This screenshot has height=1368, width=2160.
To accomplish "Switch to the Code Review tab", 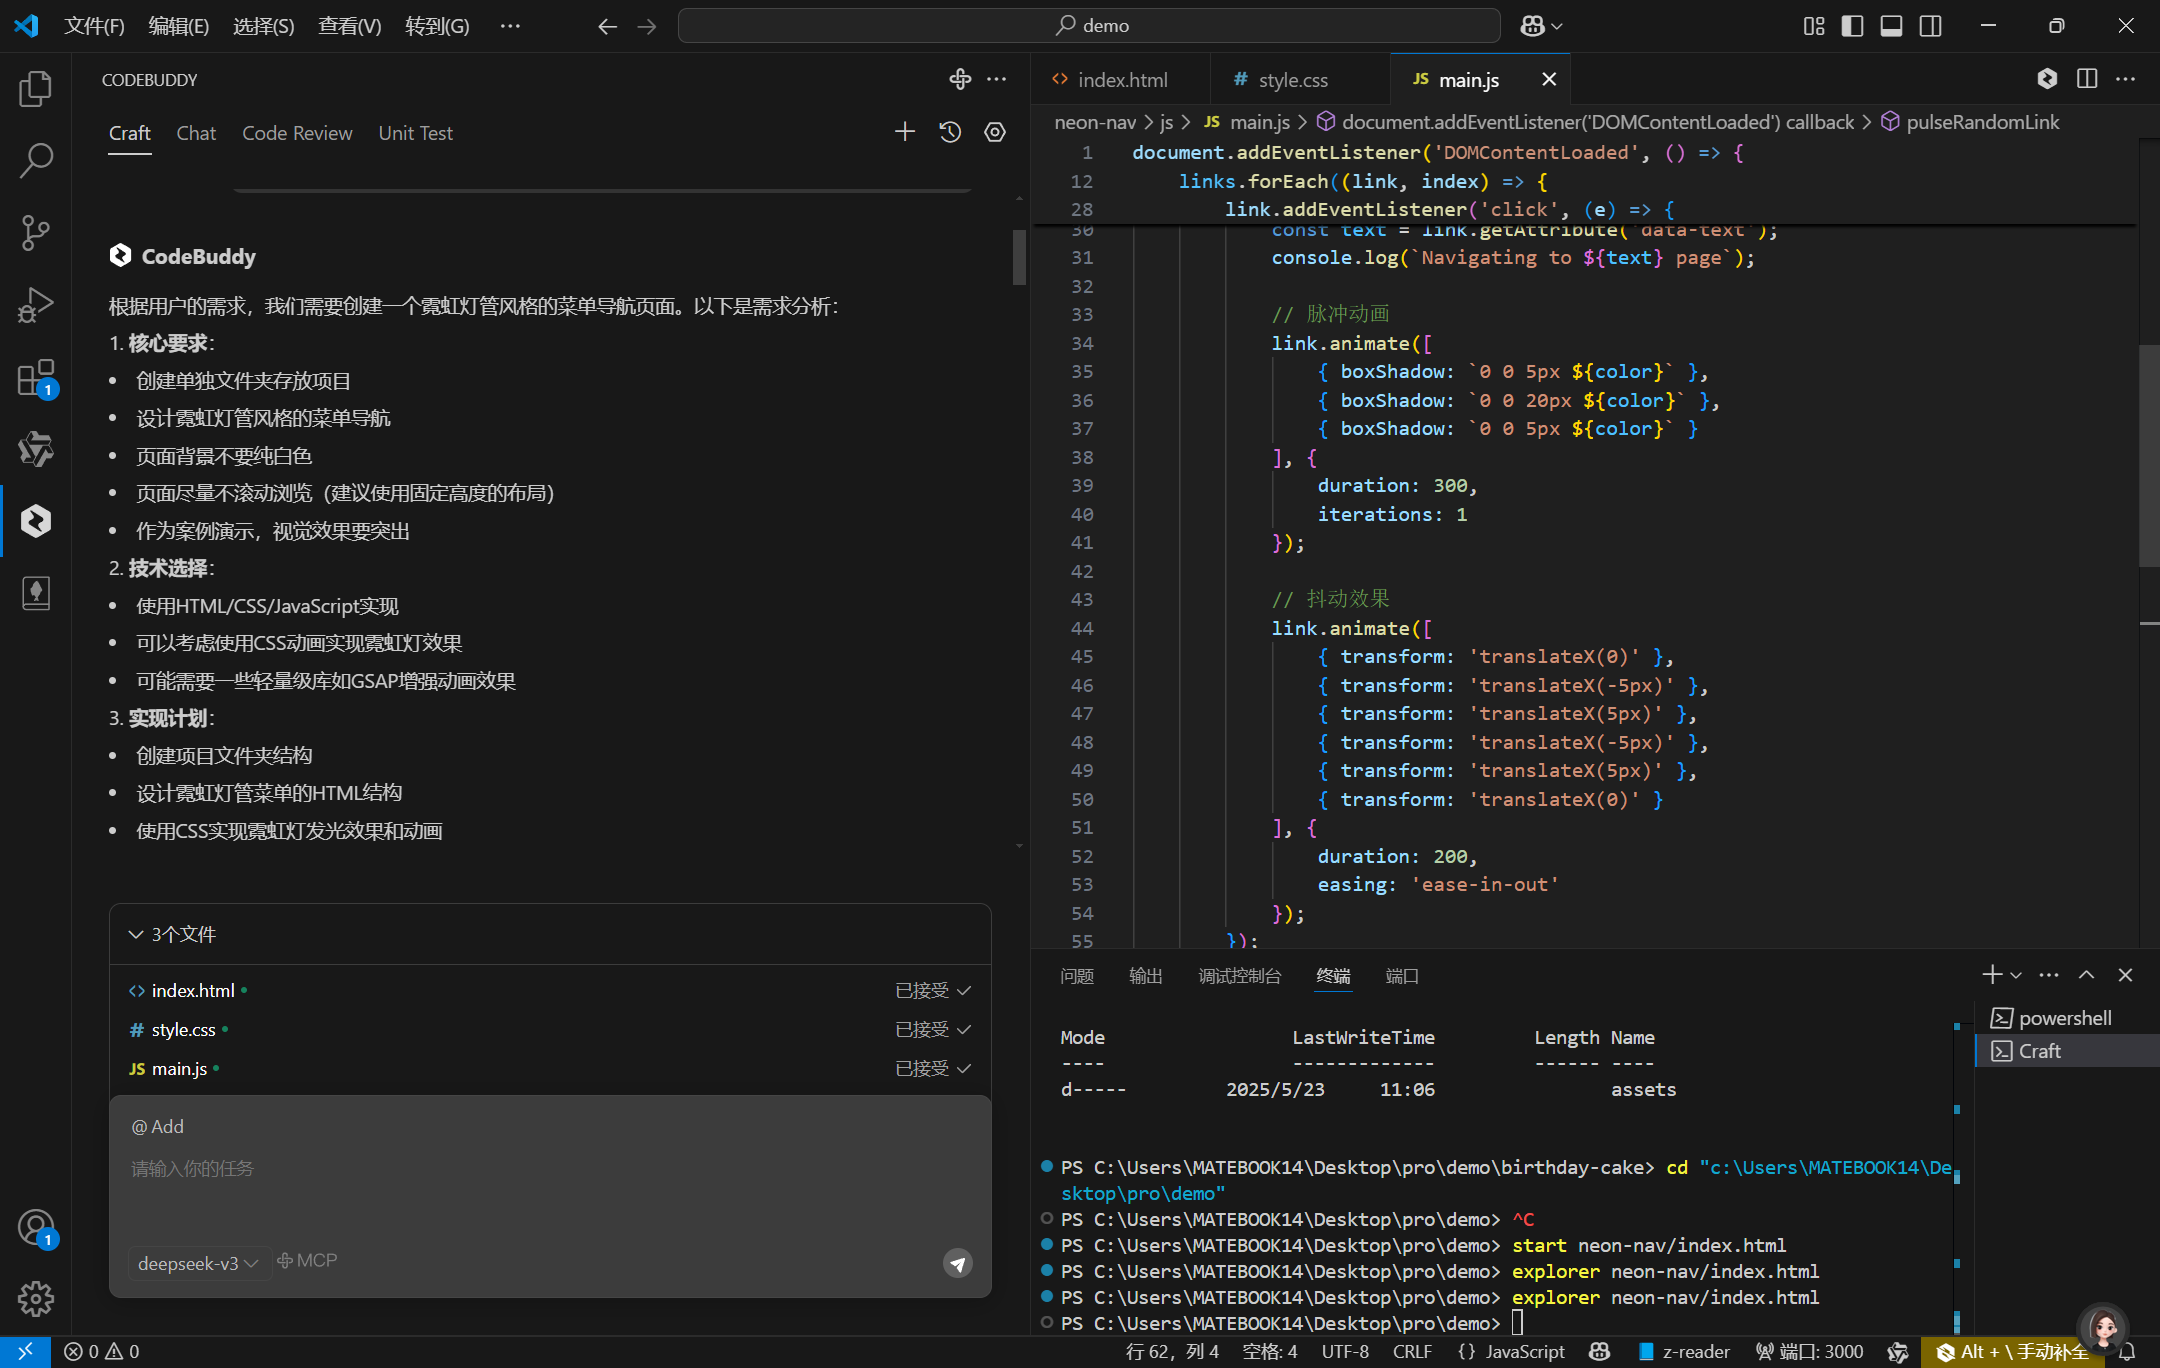I will tap(297, 133).
